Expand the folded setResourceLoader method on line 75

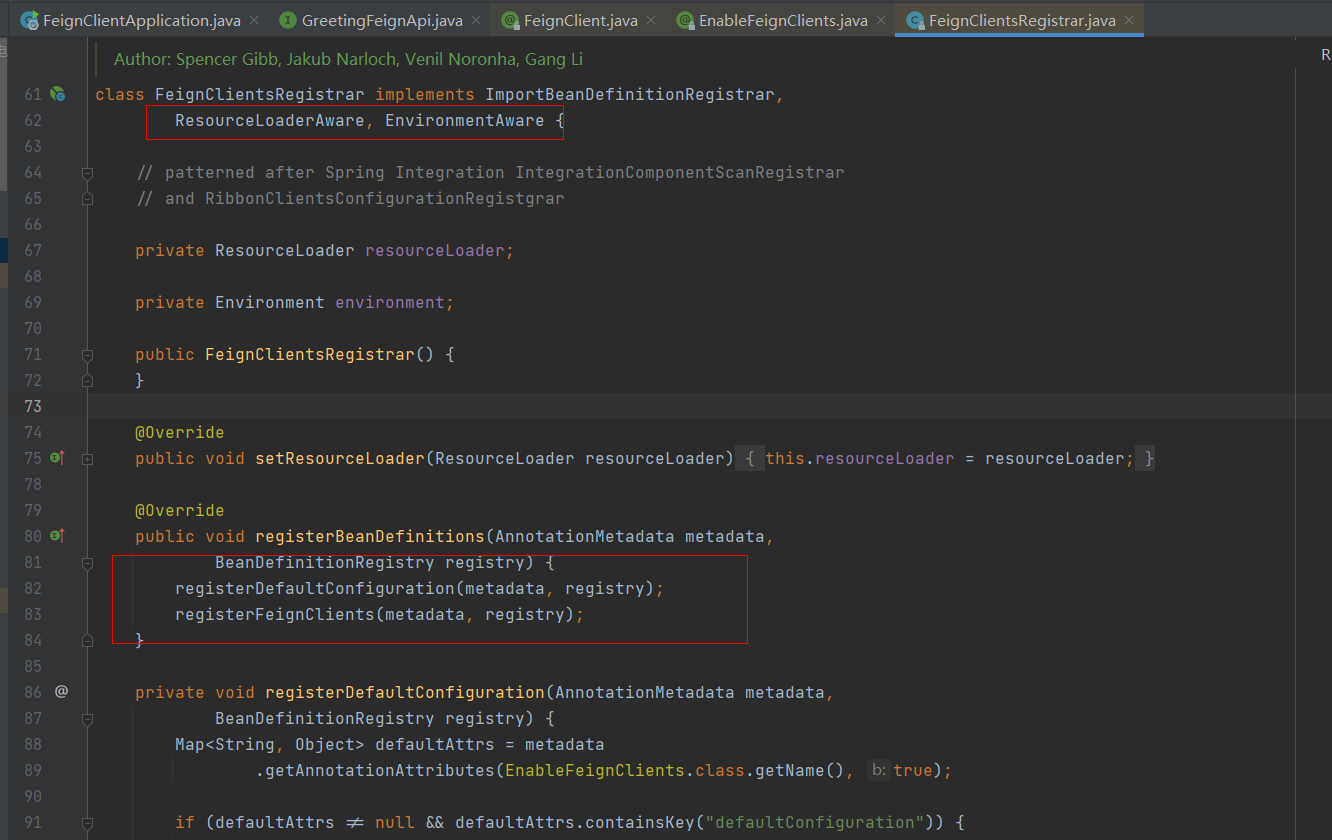[87, 459]
